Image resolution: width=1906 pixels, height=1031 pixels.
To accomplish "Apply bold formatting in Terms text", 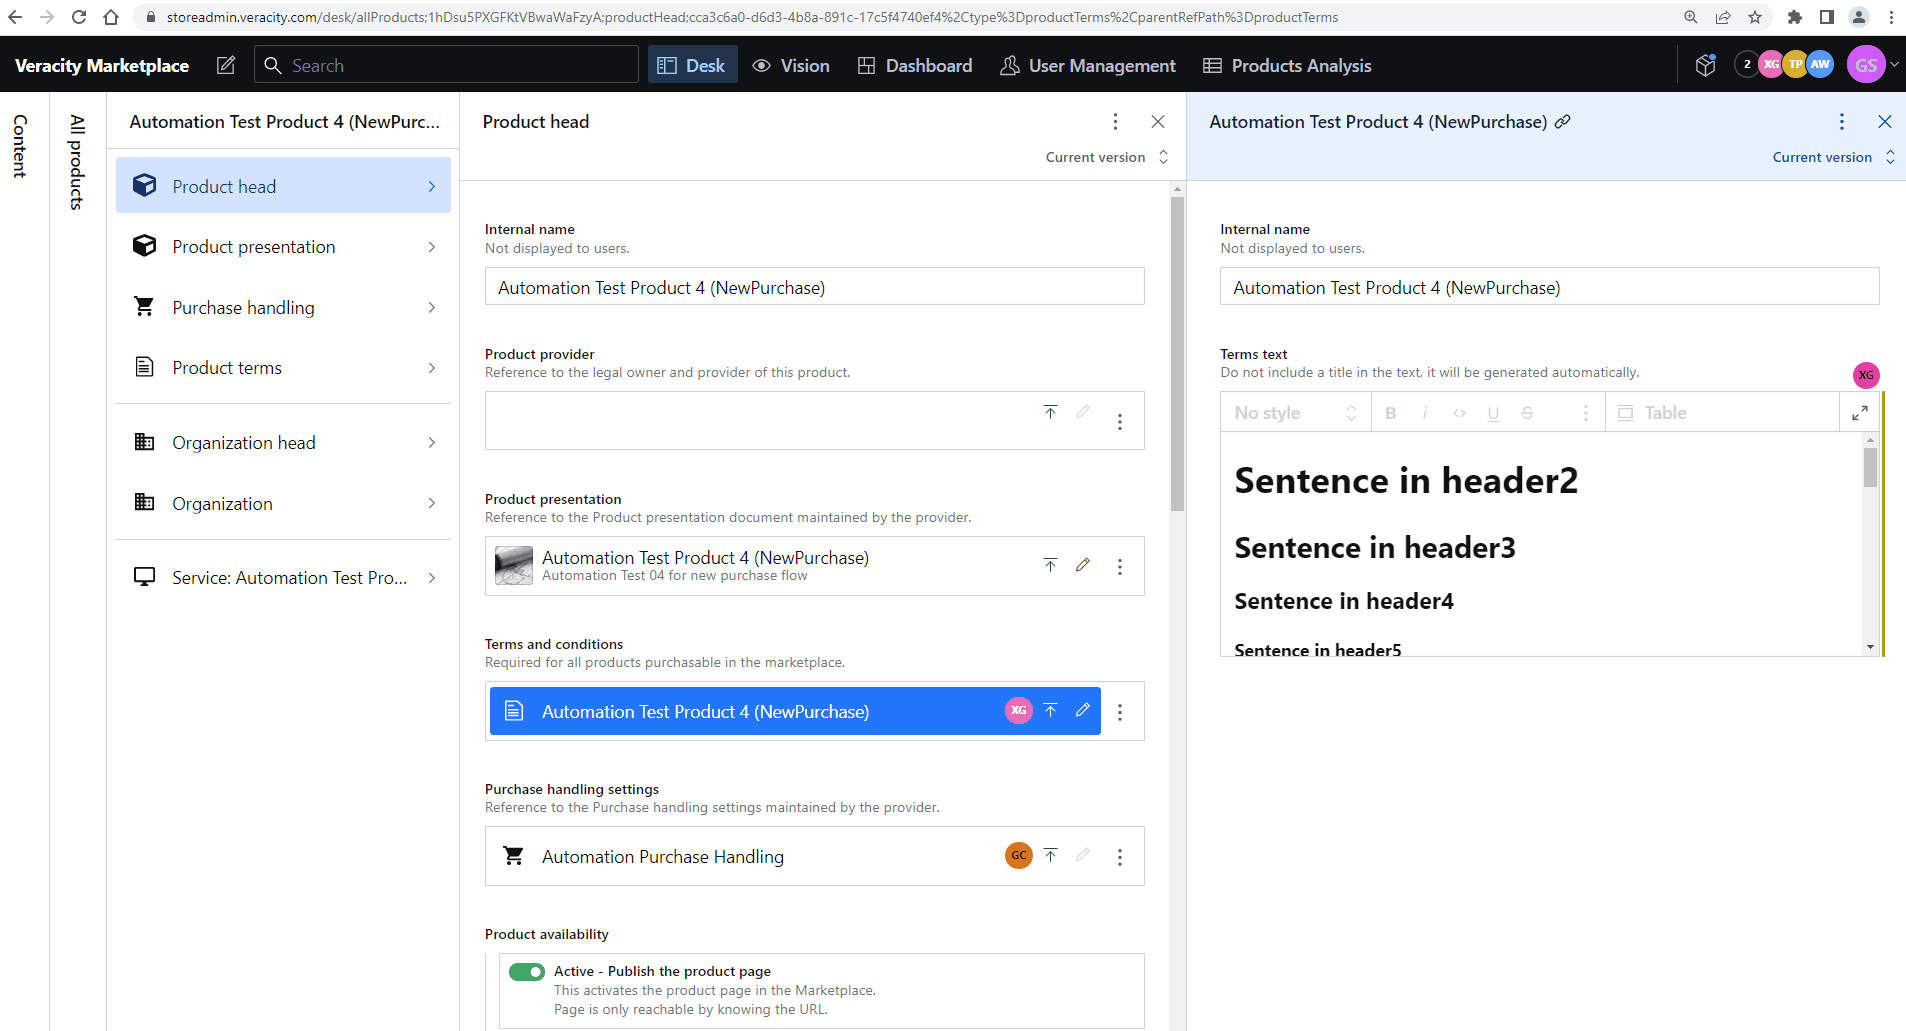I will (x=1390, y=413).
